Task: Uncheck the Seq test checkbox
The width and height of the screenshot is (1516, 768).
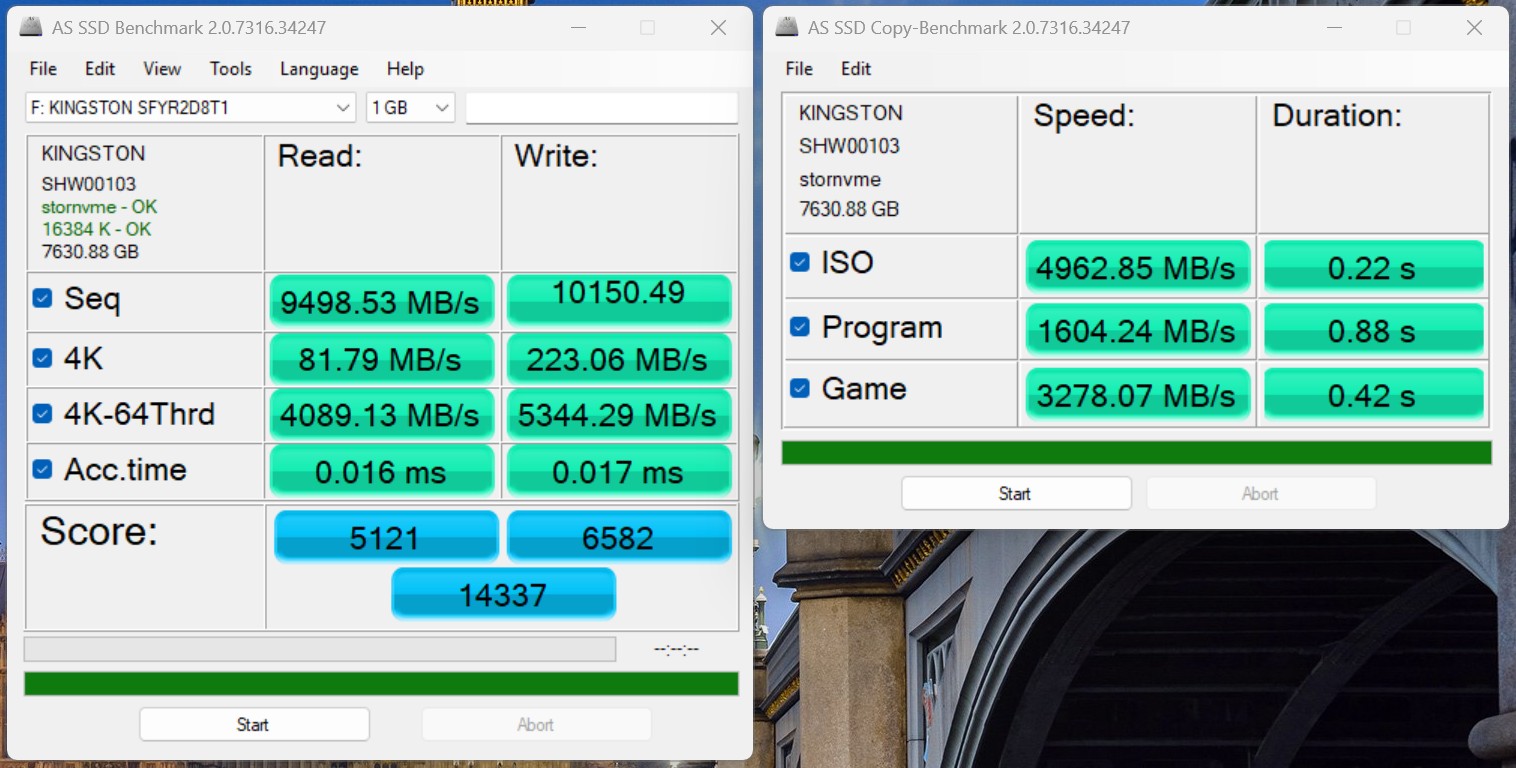Action: [x=42, y=298]
